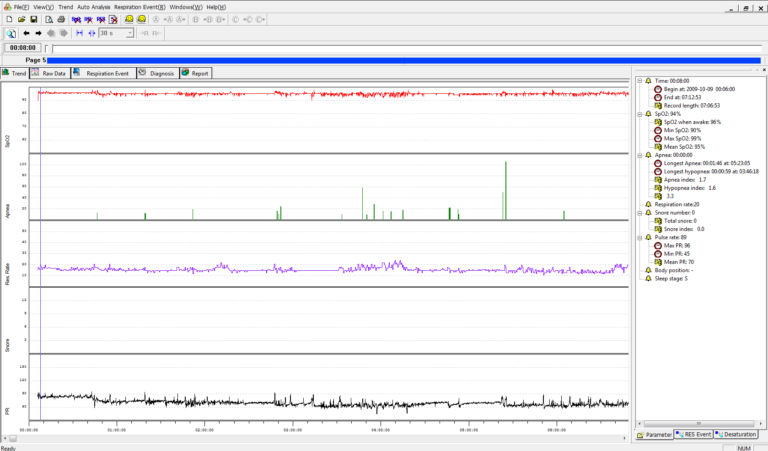Open the Auto Analysis menu
Screen dimensions: 768x451
pyautogui.click(x=94, y=6)
